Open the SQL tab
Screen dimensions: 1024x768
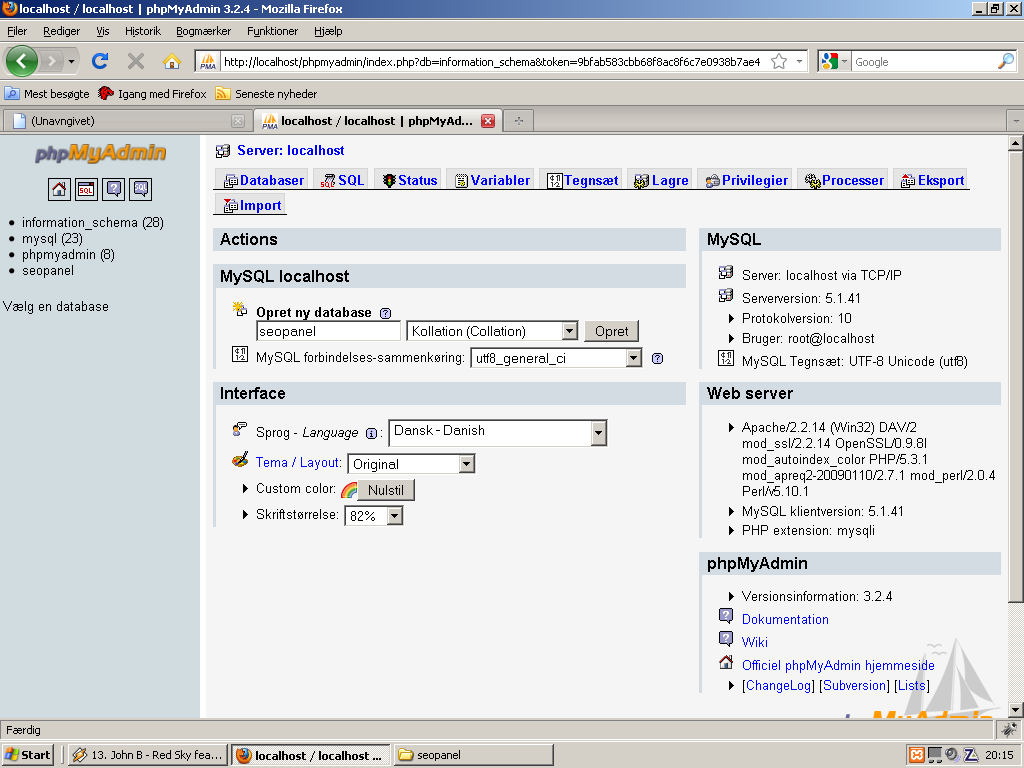coord(342,180)
